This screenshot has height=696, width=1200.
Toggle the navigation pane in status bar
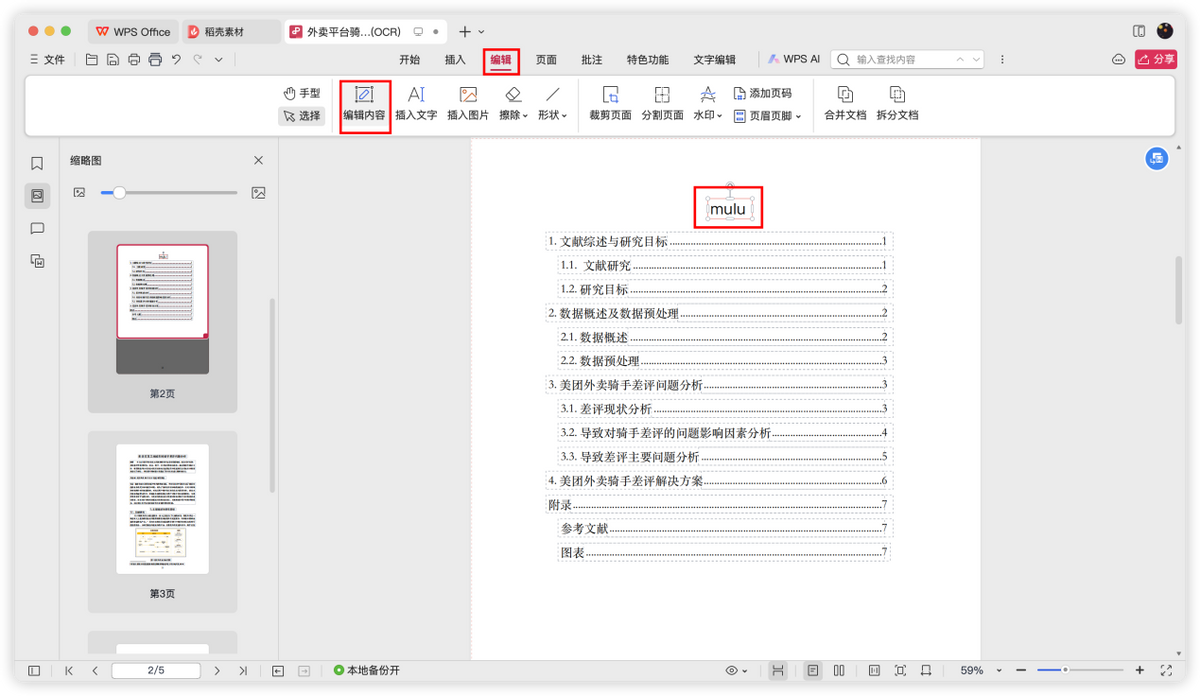(34, 670)
